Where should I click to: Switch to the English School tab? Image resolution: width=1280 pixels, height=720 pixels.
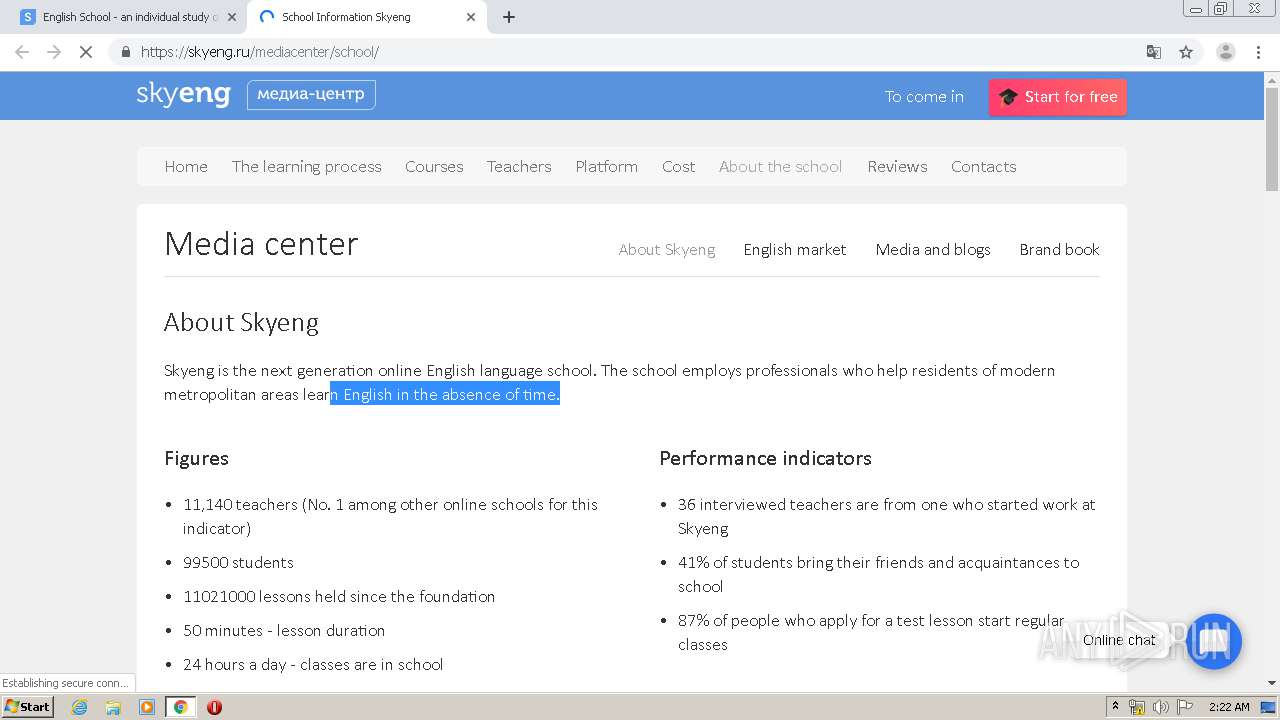click(x=127, y=17)
